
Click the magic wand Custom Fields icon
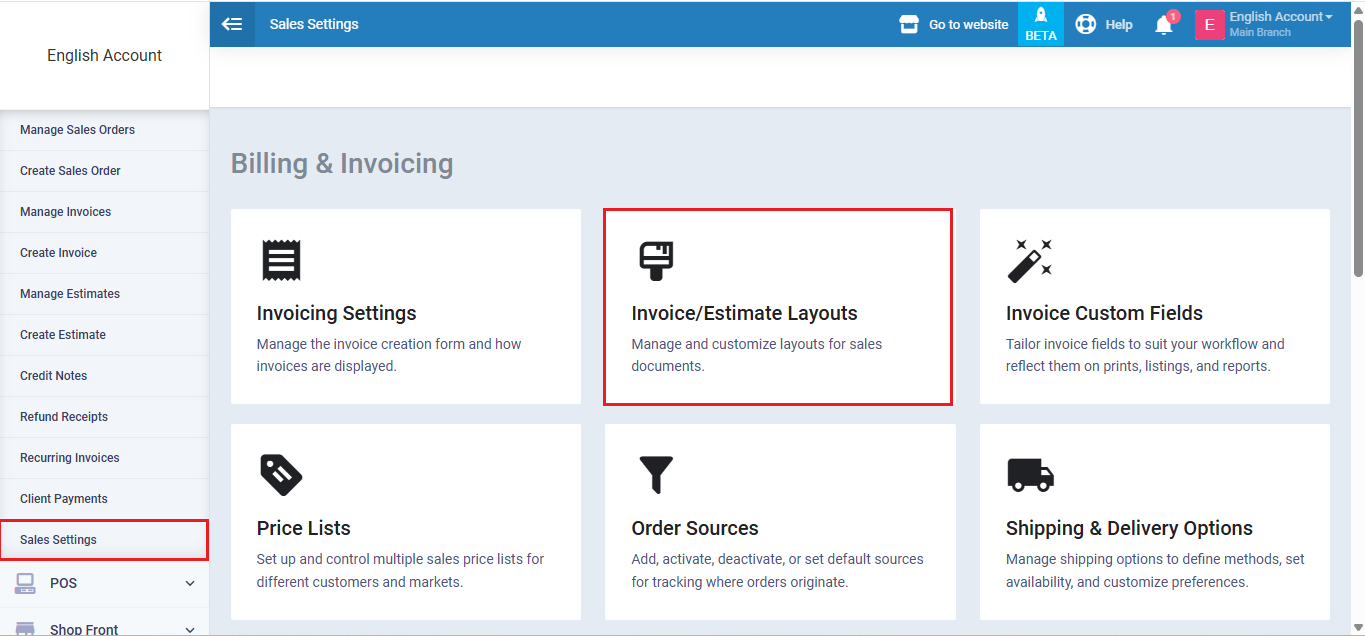1029,260
